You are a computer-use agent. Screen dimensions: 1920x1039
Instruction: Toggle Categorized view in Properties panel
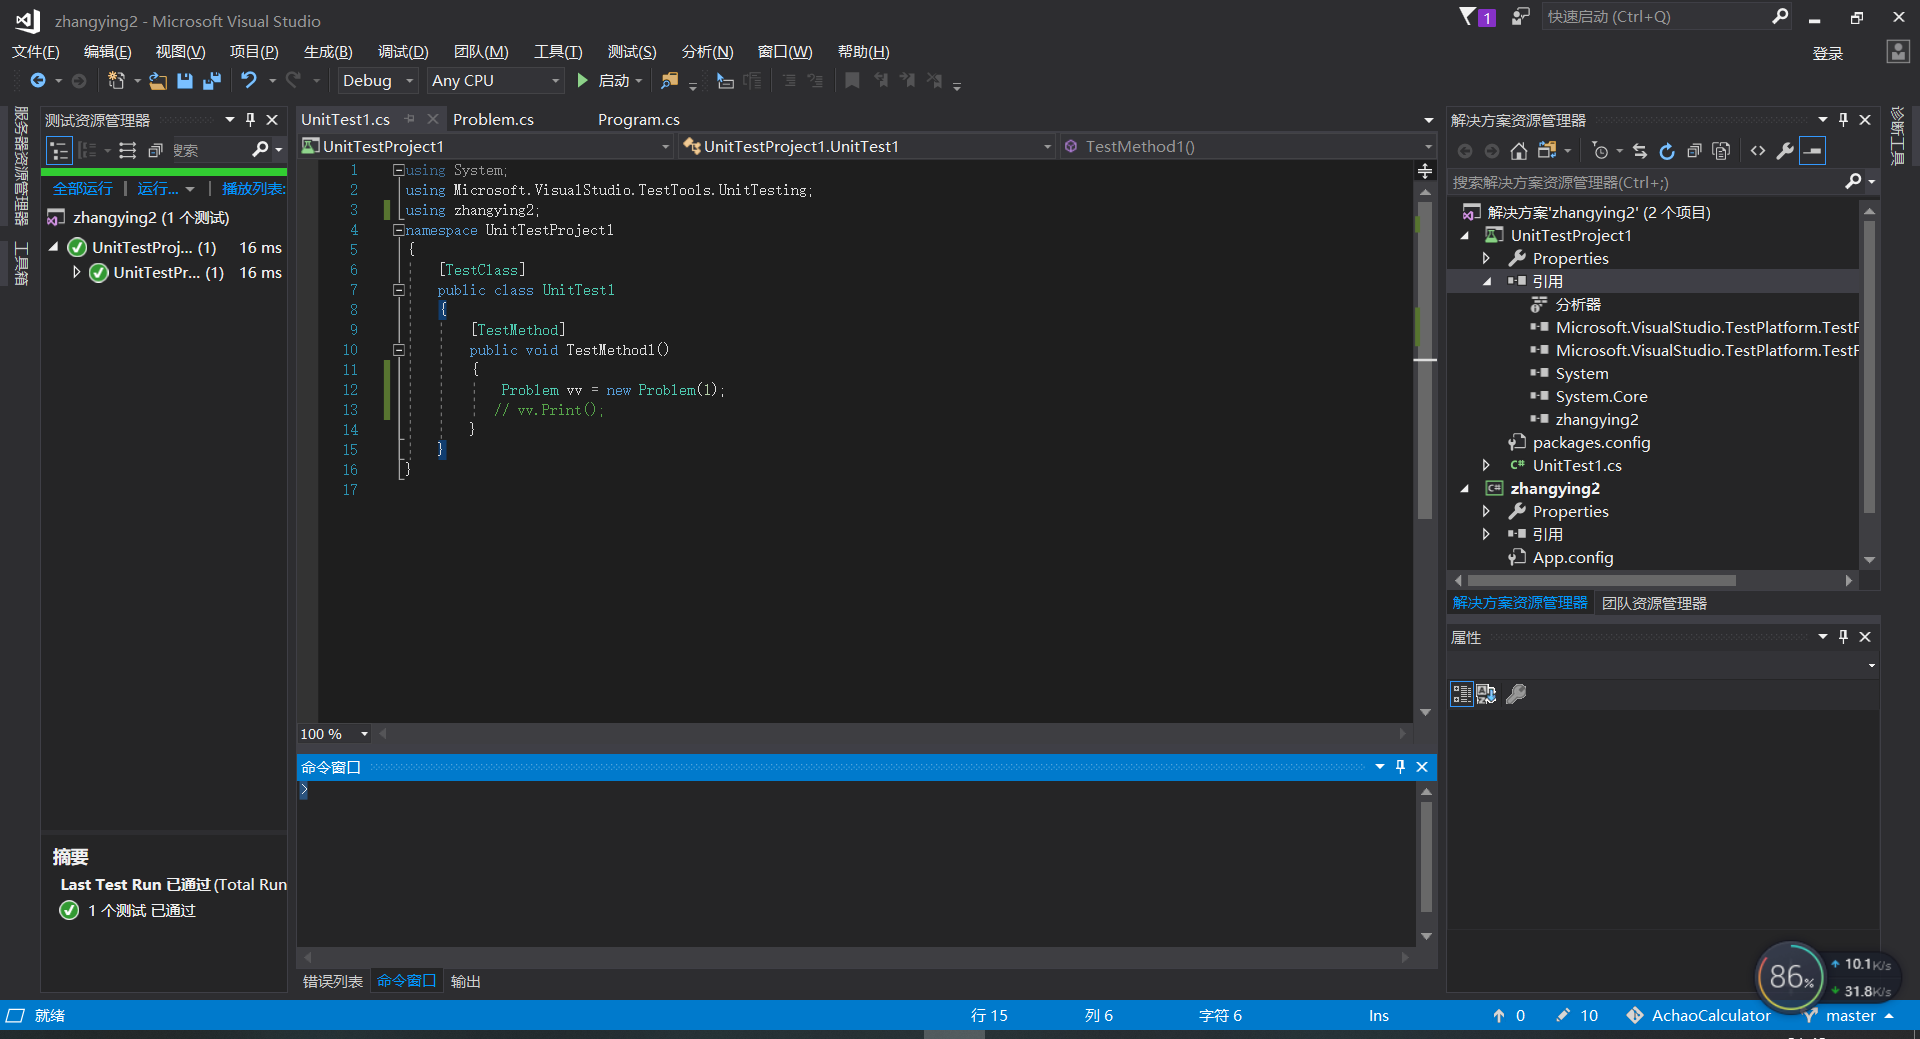coord(1461,694)
